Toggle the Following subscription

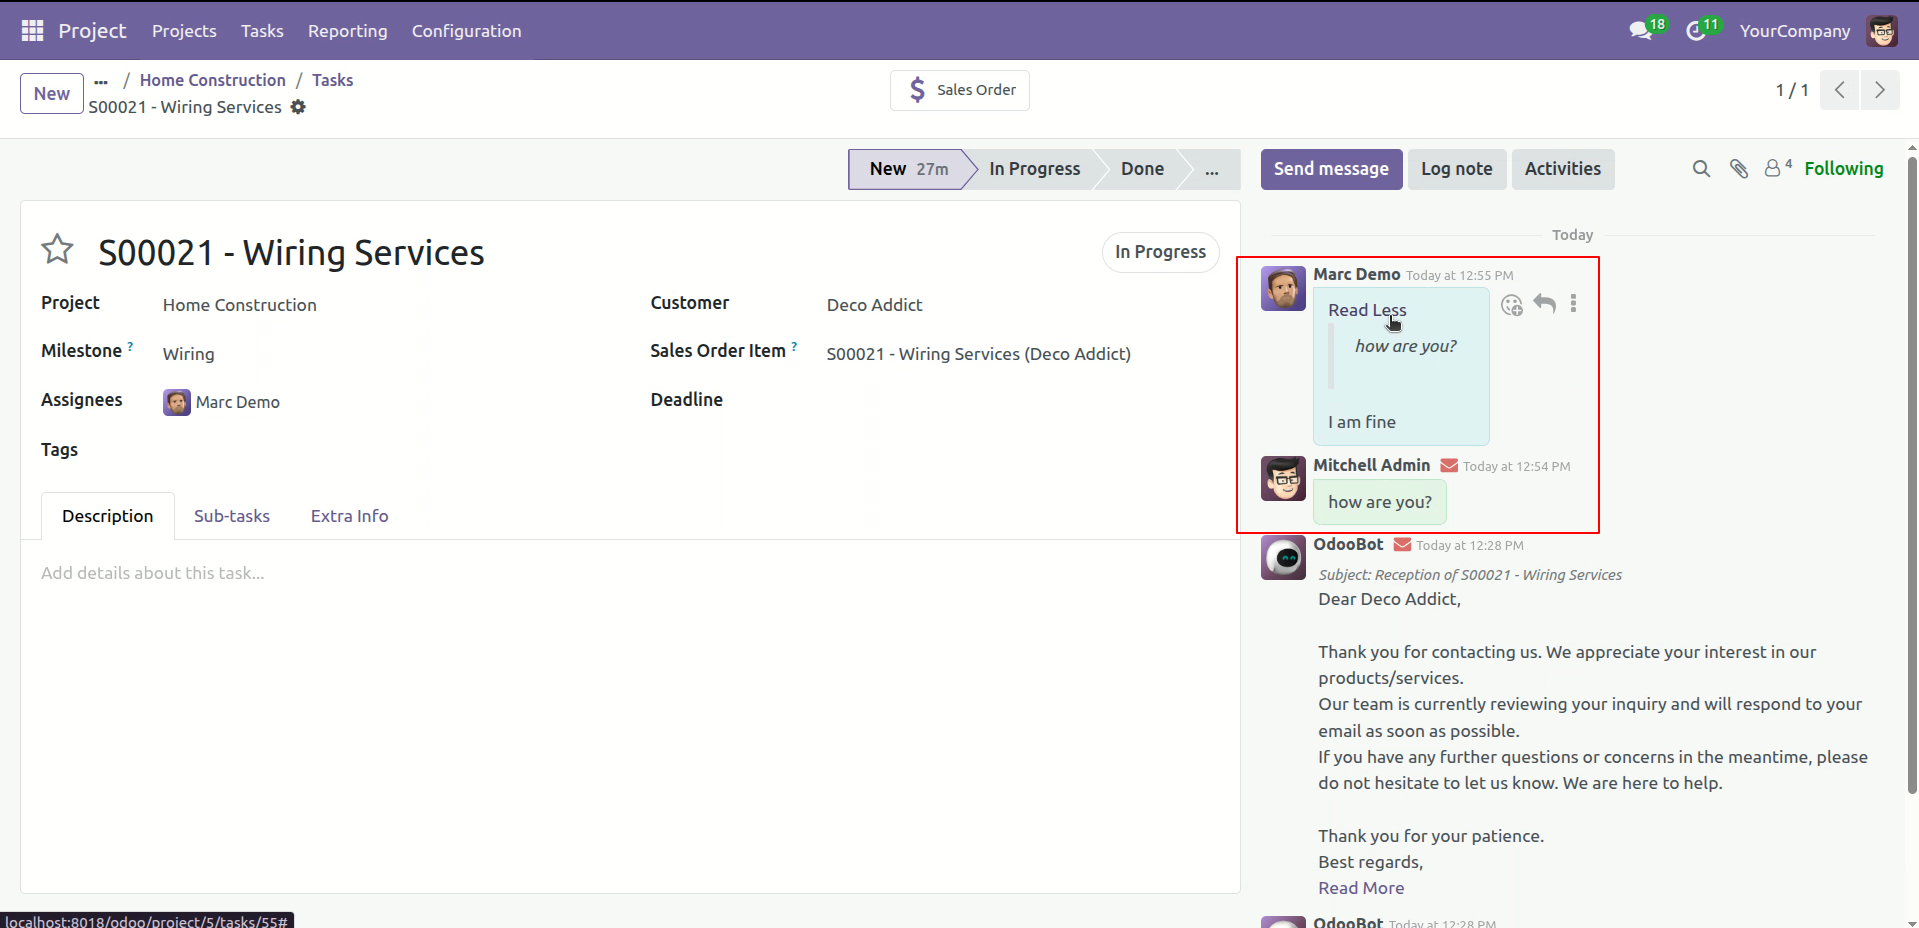pyautogui.click(x=1843, y=169)
